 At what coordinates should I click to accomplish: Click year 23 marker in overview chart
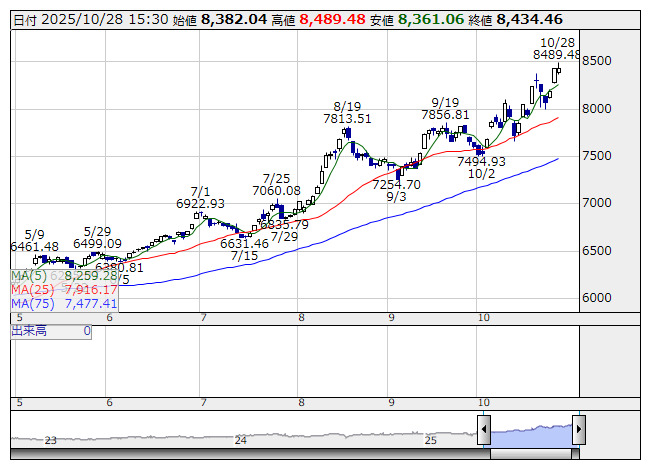point(50,440)
